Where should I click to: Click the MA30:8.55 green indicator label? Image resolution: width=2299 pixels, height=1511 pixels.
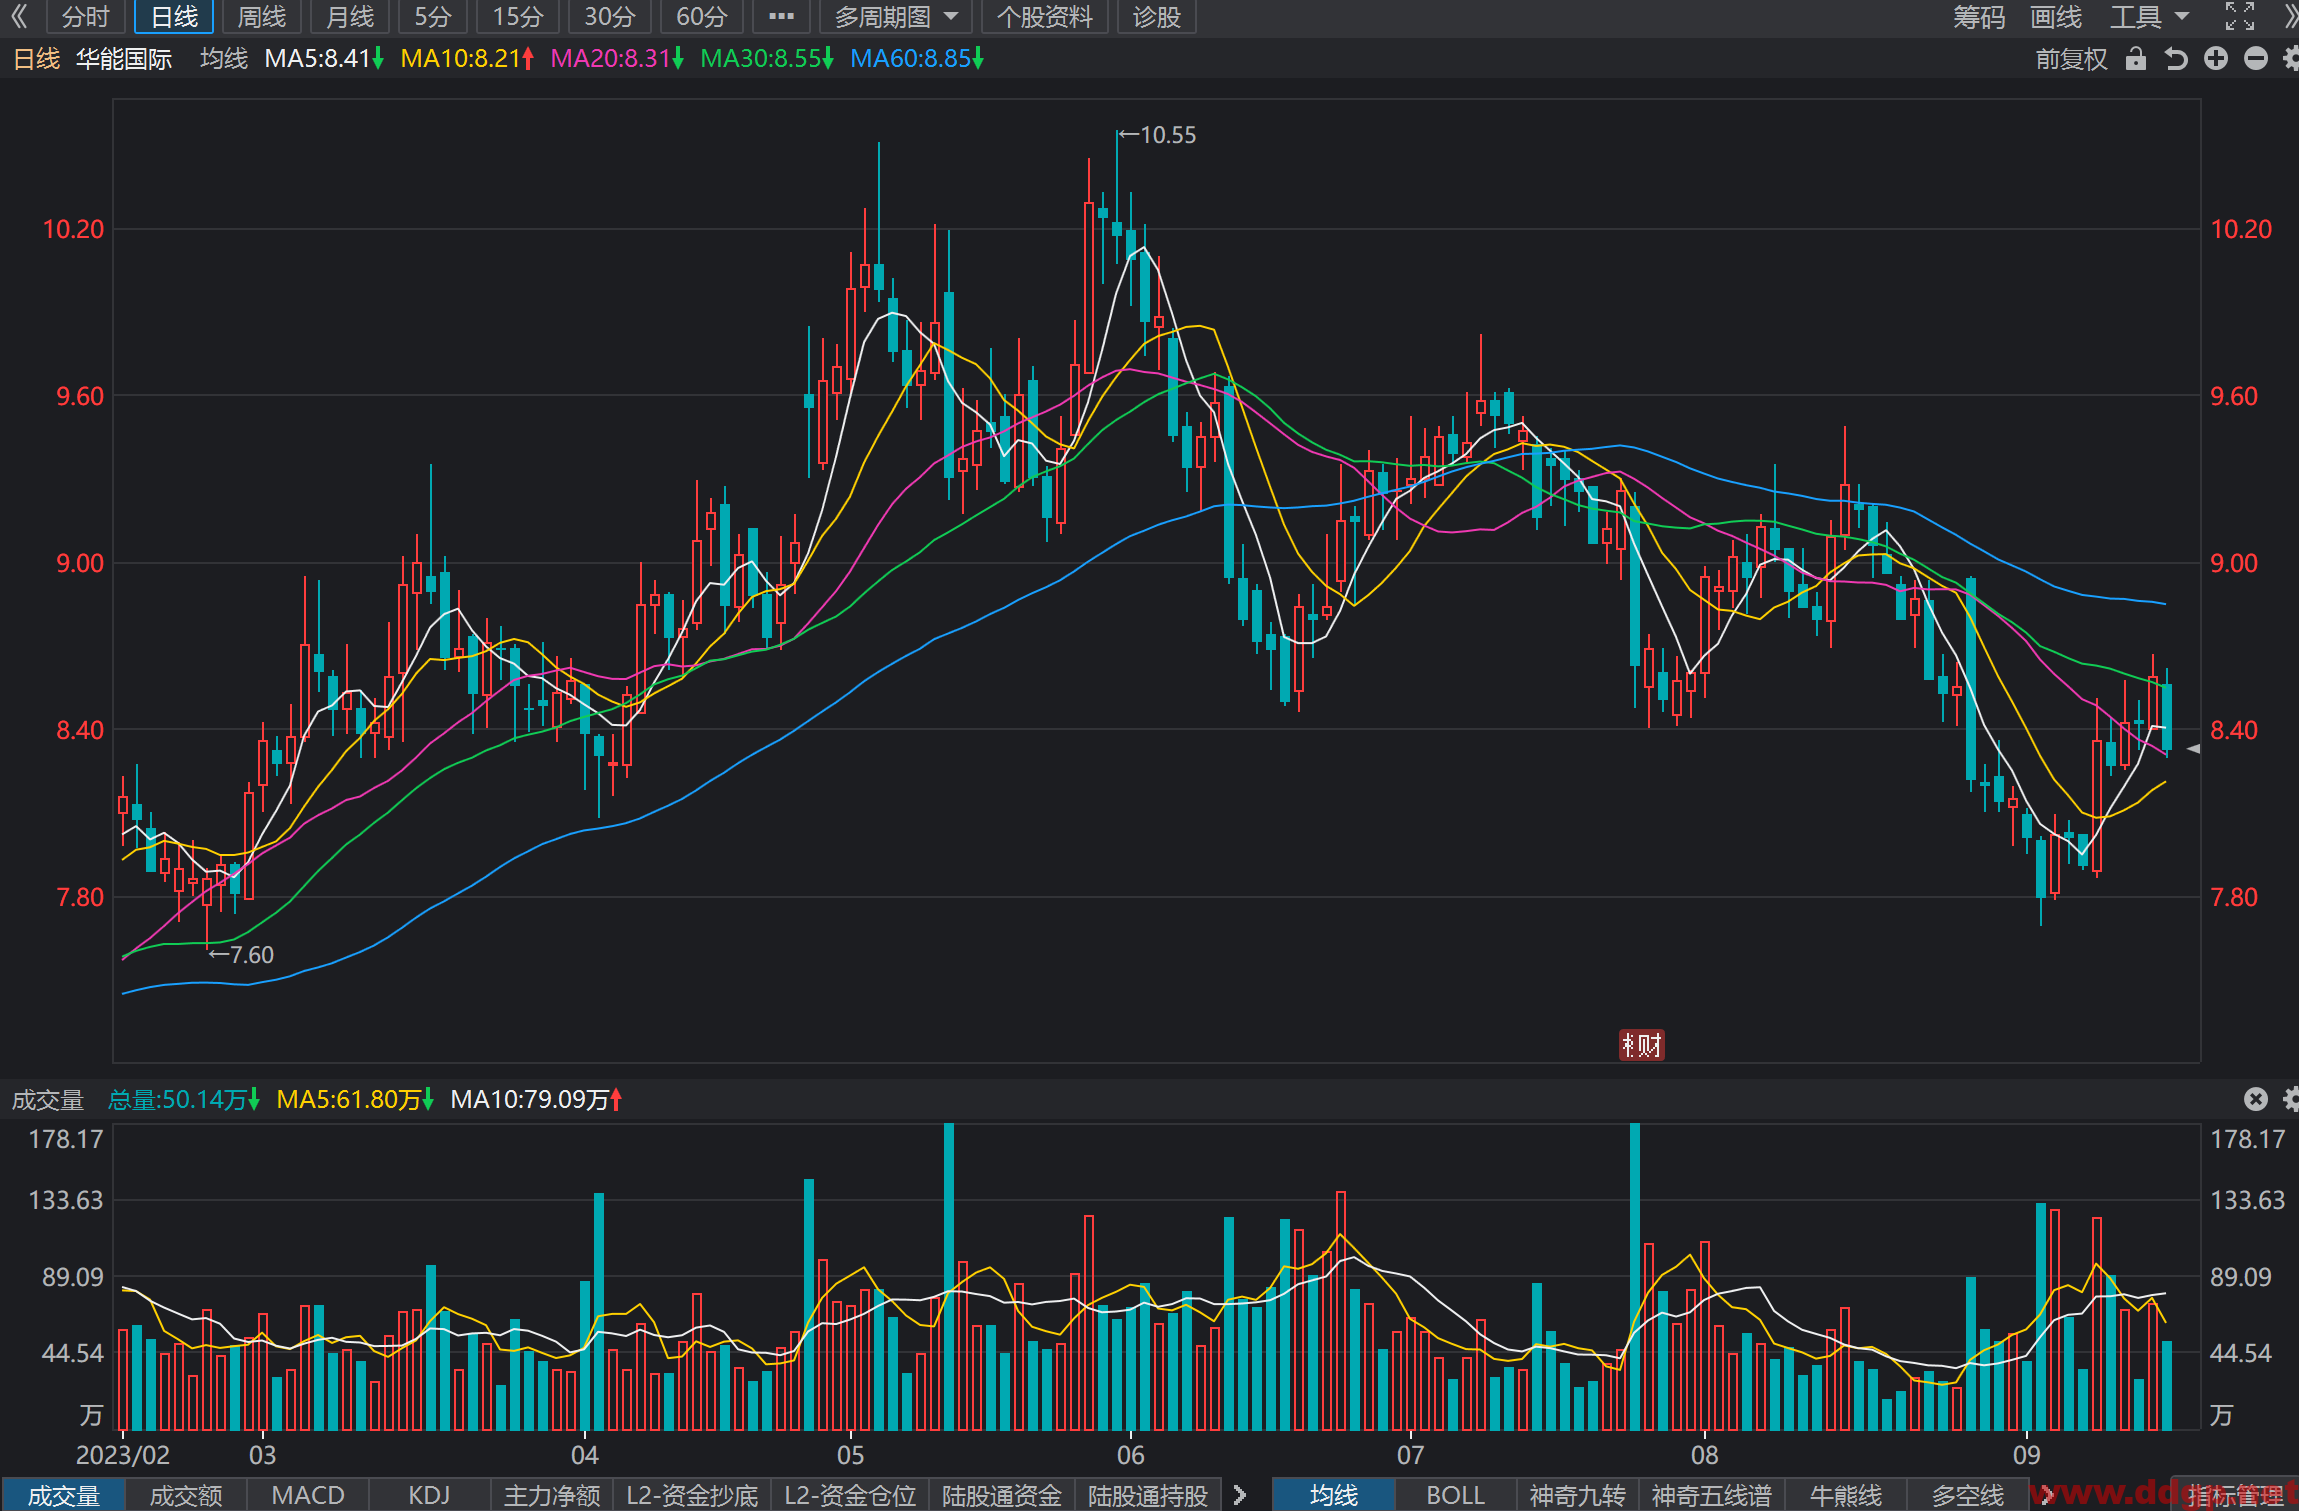coord(767,59)
